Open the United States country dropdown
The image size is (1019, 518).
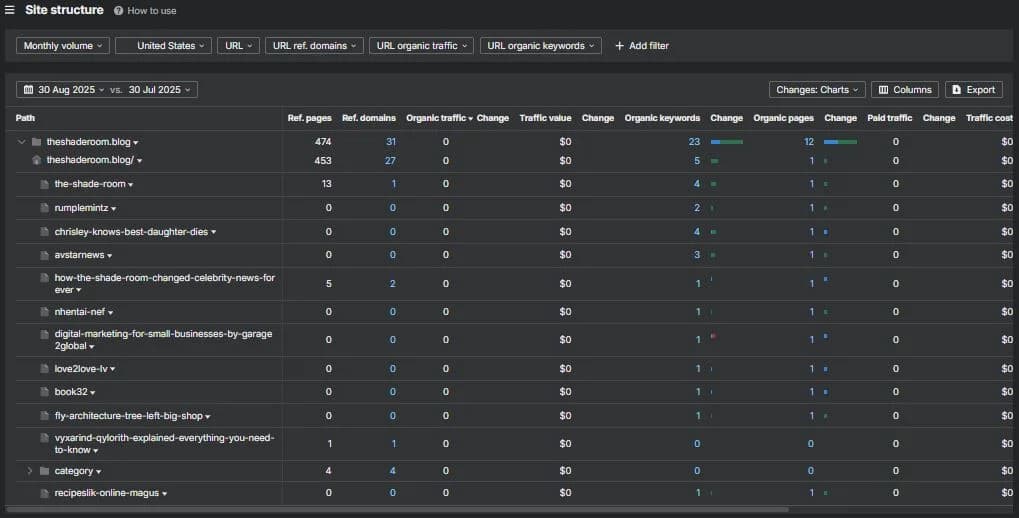point(163,45)
